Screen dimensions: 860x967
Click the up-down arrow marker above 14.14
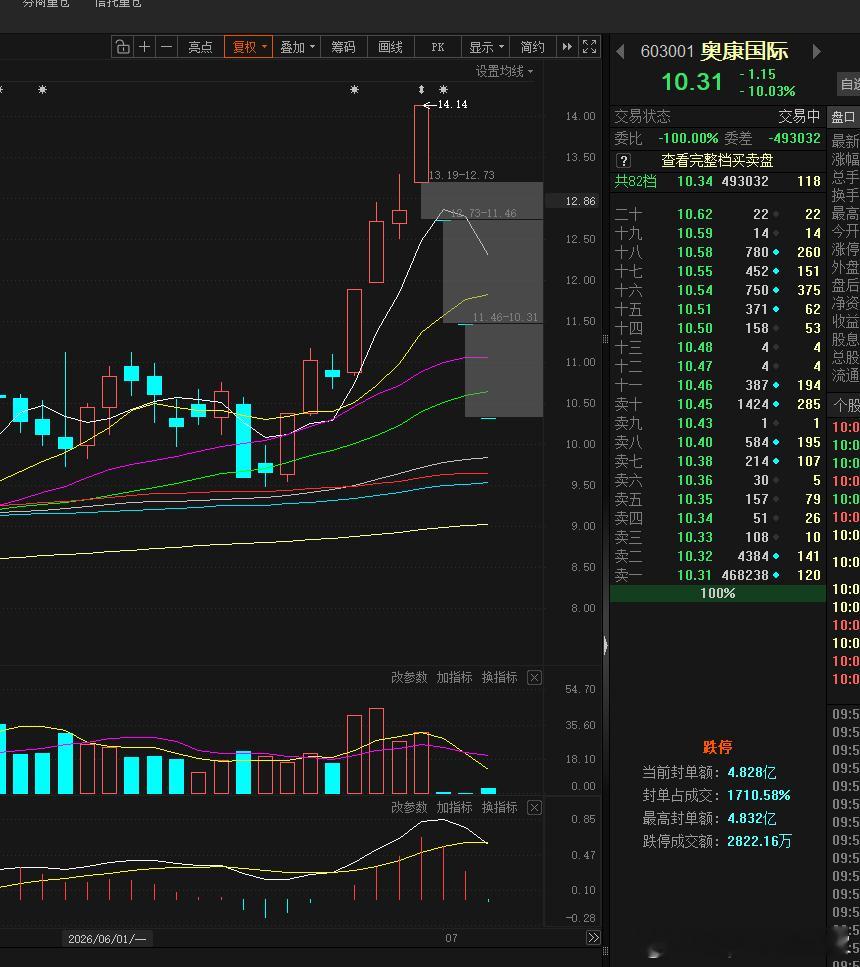(x=421, y=90)
